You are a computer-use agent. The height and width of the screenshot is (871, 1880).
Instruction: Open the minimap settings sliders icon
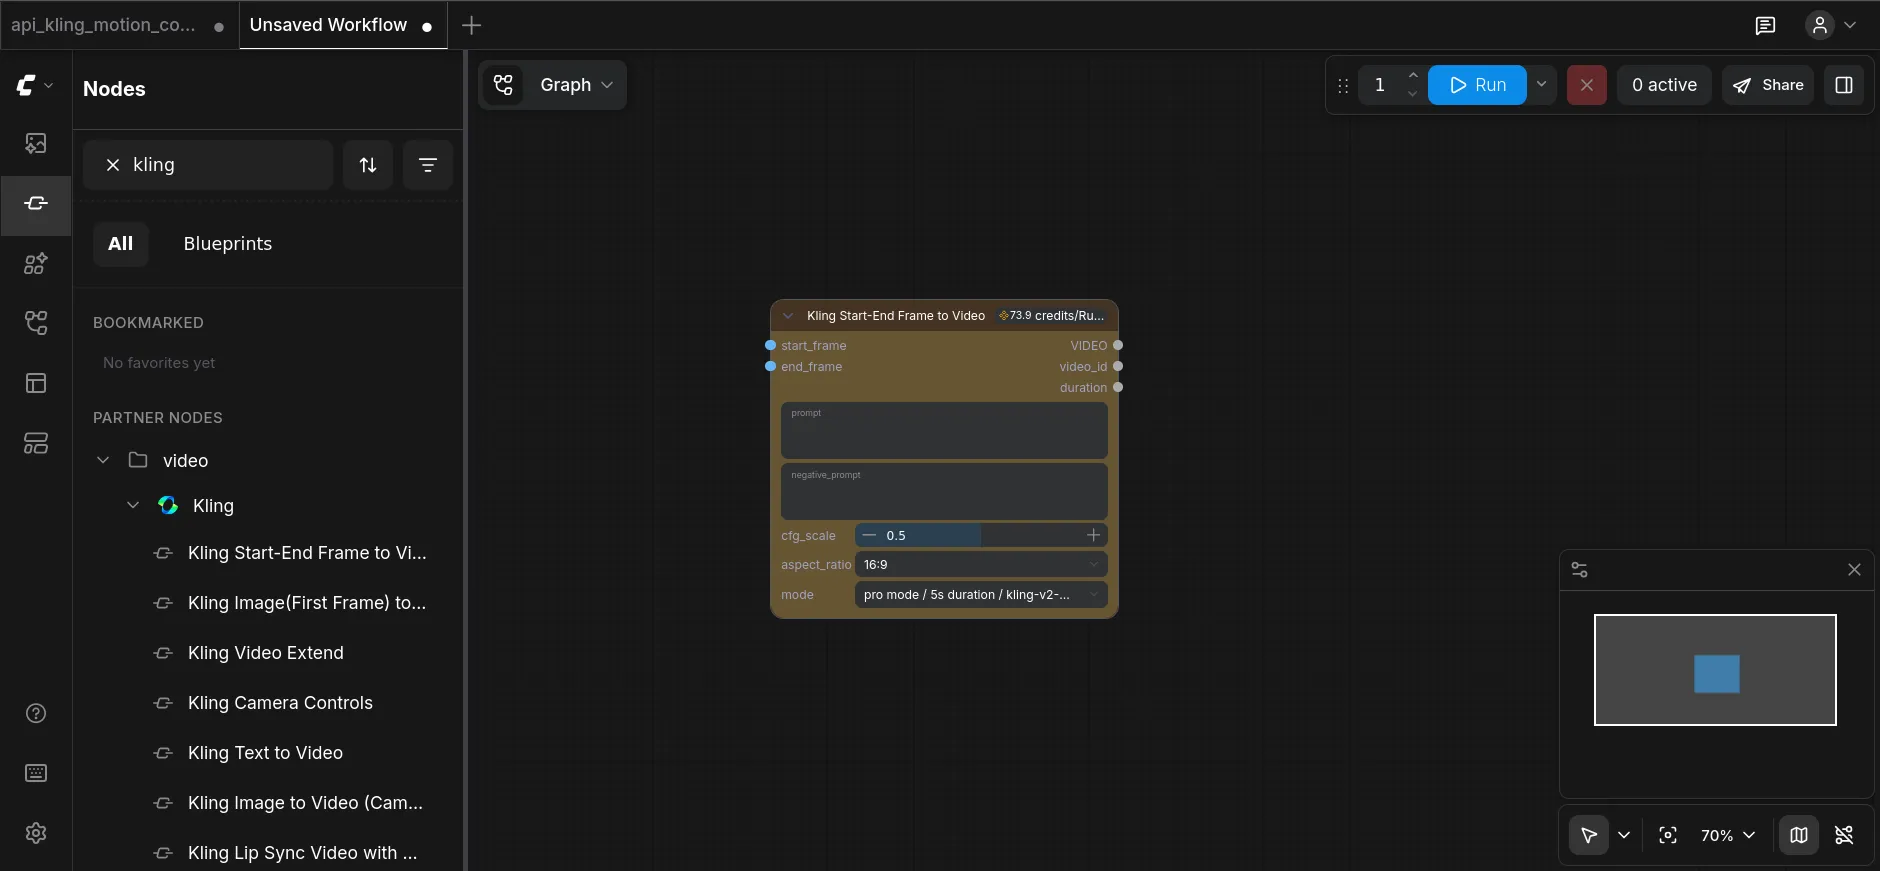coord(1580,570)
